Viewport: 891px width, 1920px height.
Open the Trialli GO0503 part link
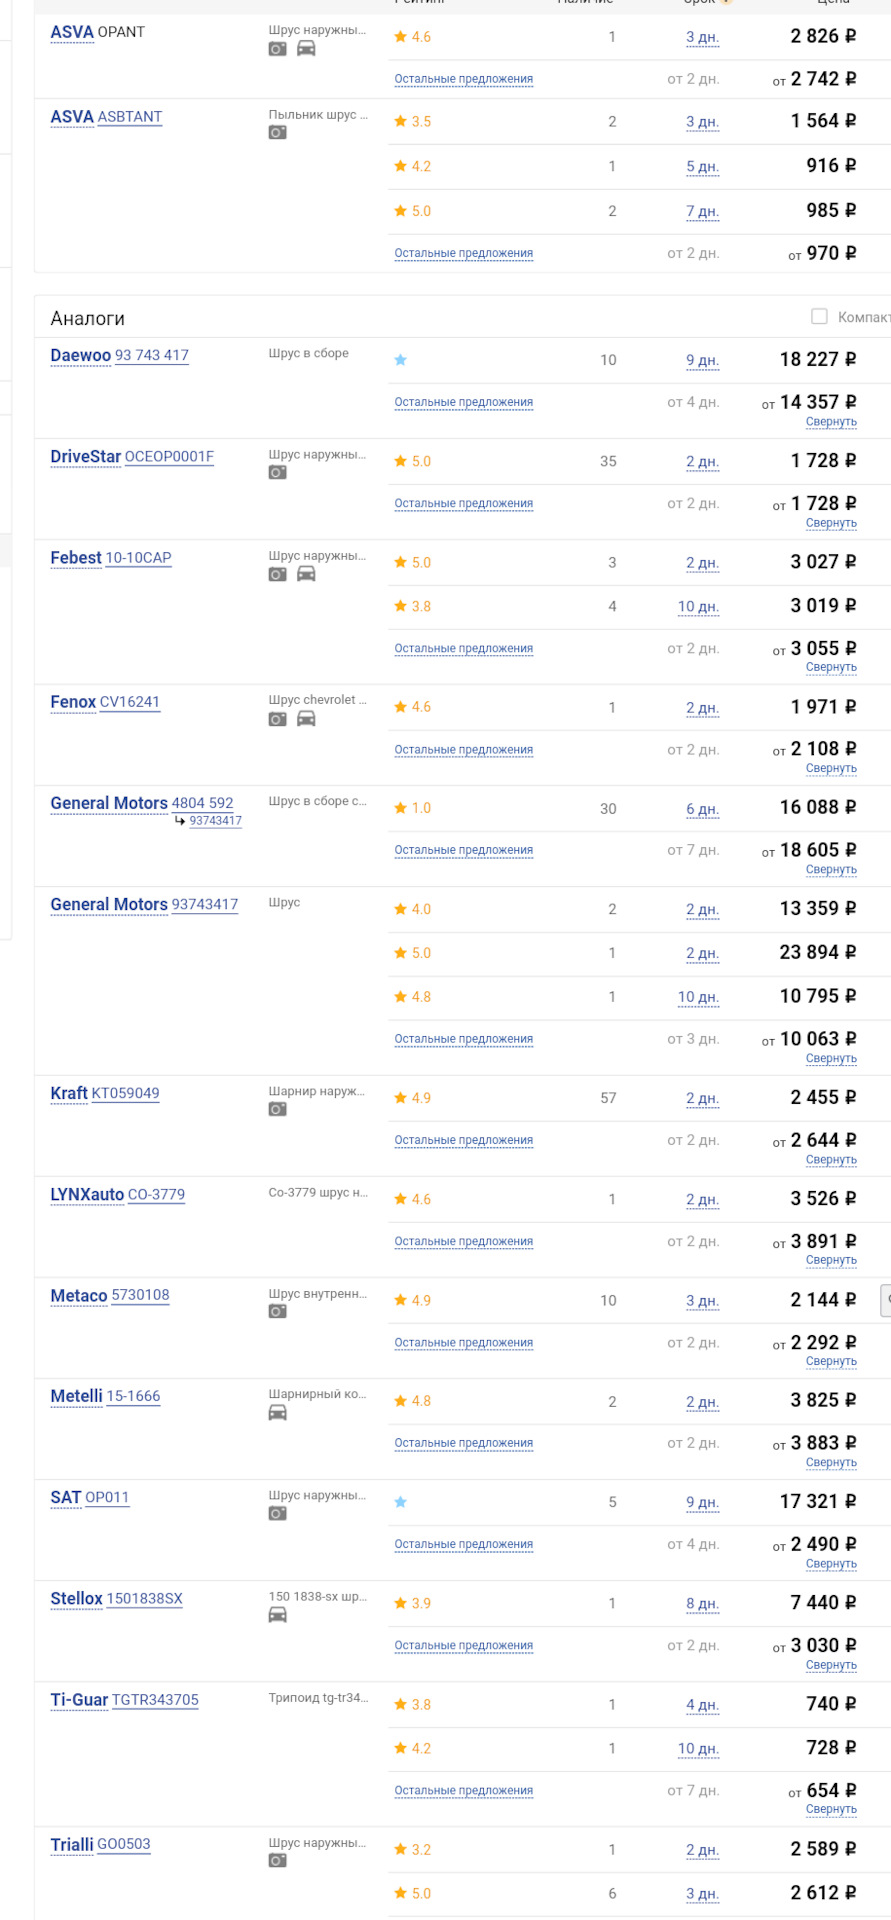[x=123, y=1845]
